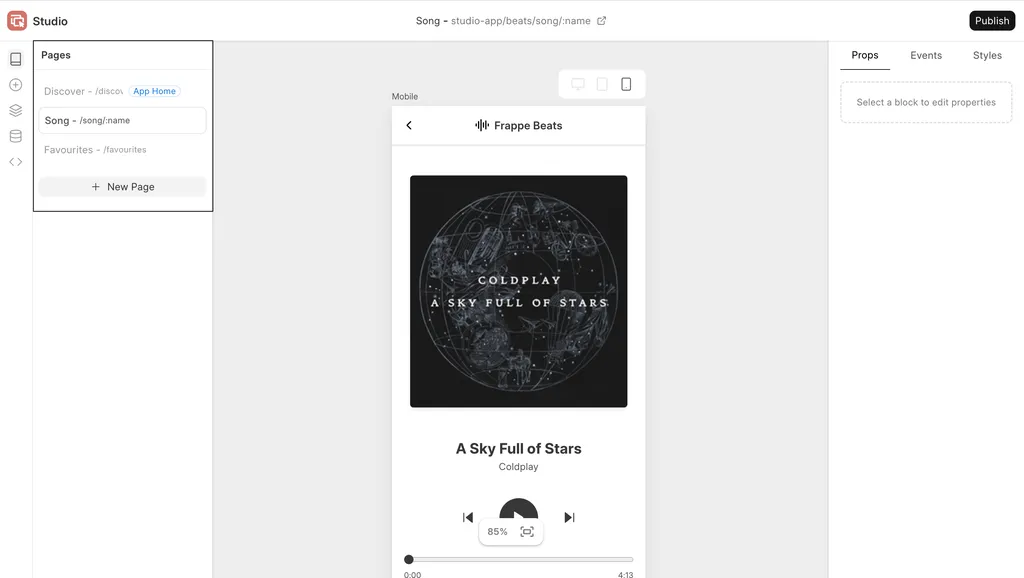Viewport: 1024px width, 578px height.
Task: Click the Publish button
Action: coord(992,21)
